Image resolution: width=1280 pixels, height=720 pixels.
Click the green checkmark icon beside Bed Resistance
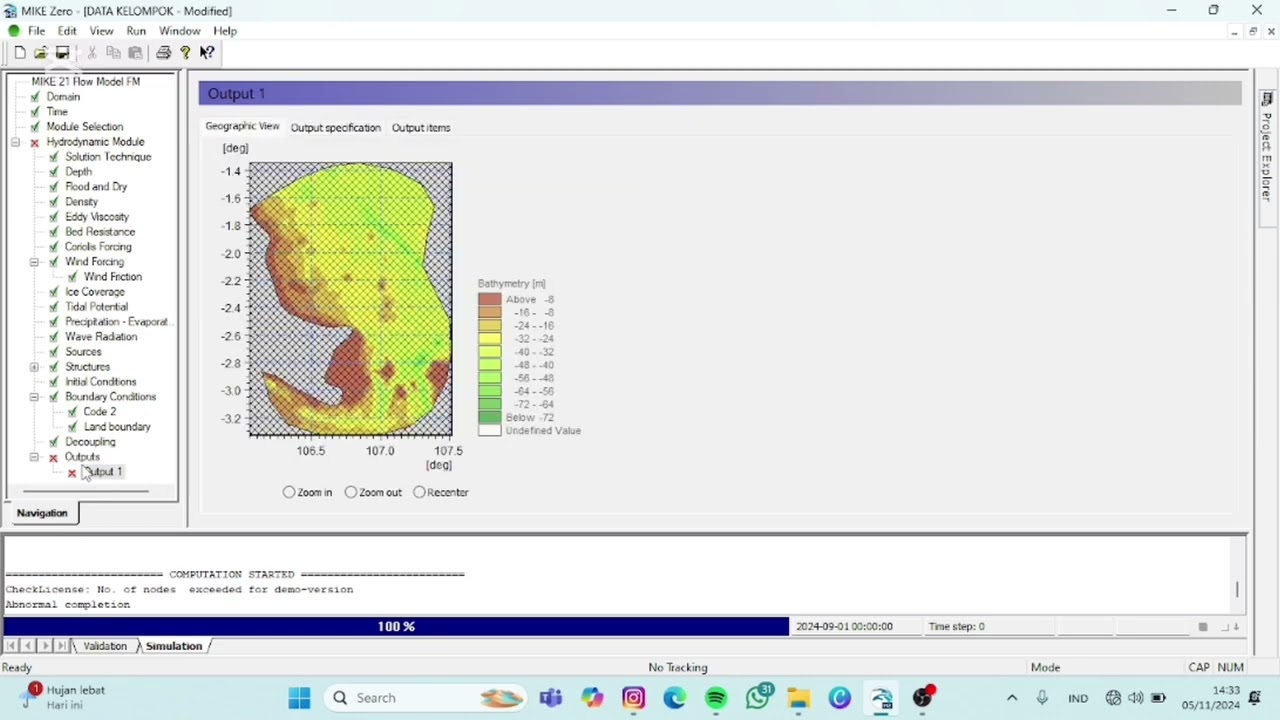[54, 232]
